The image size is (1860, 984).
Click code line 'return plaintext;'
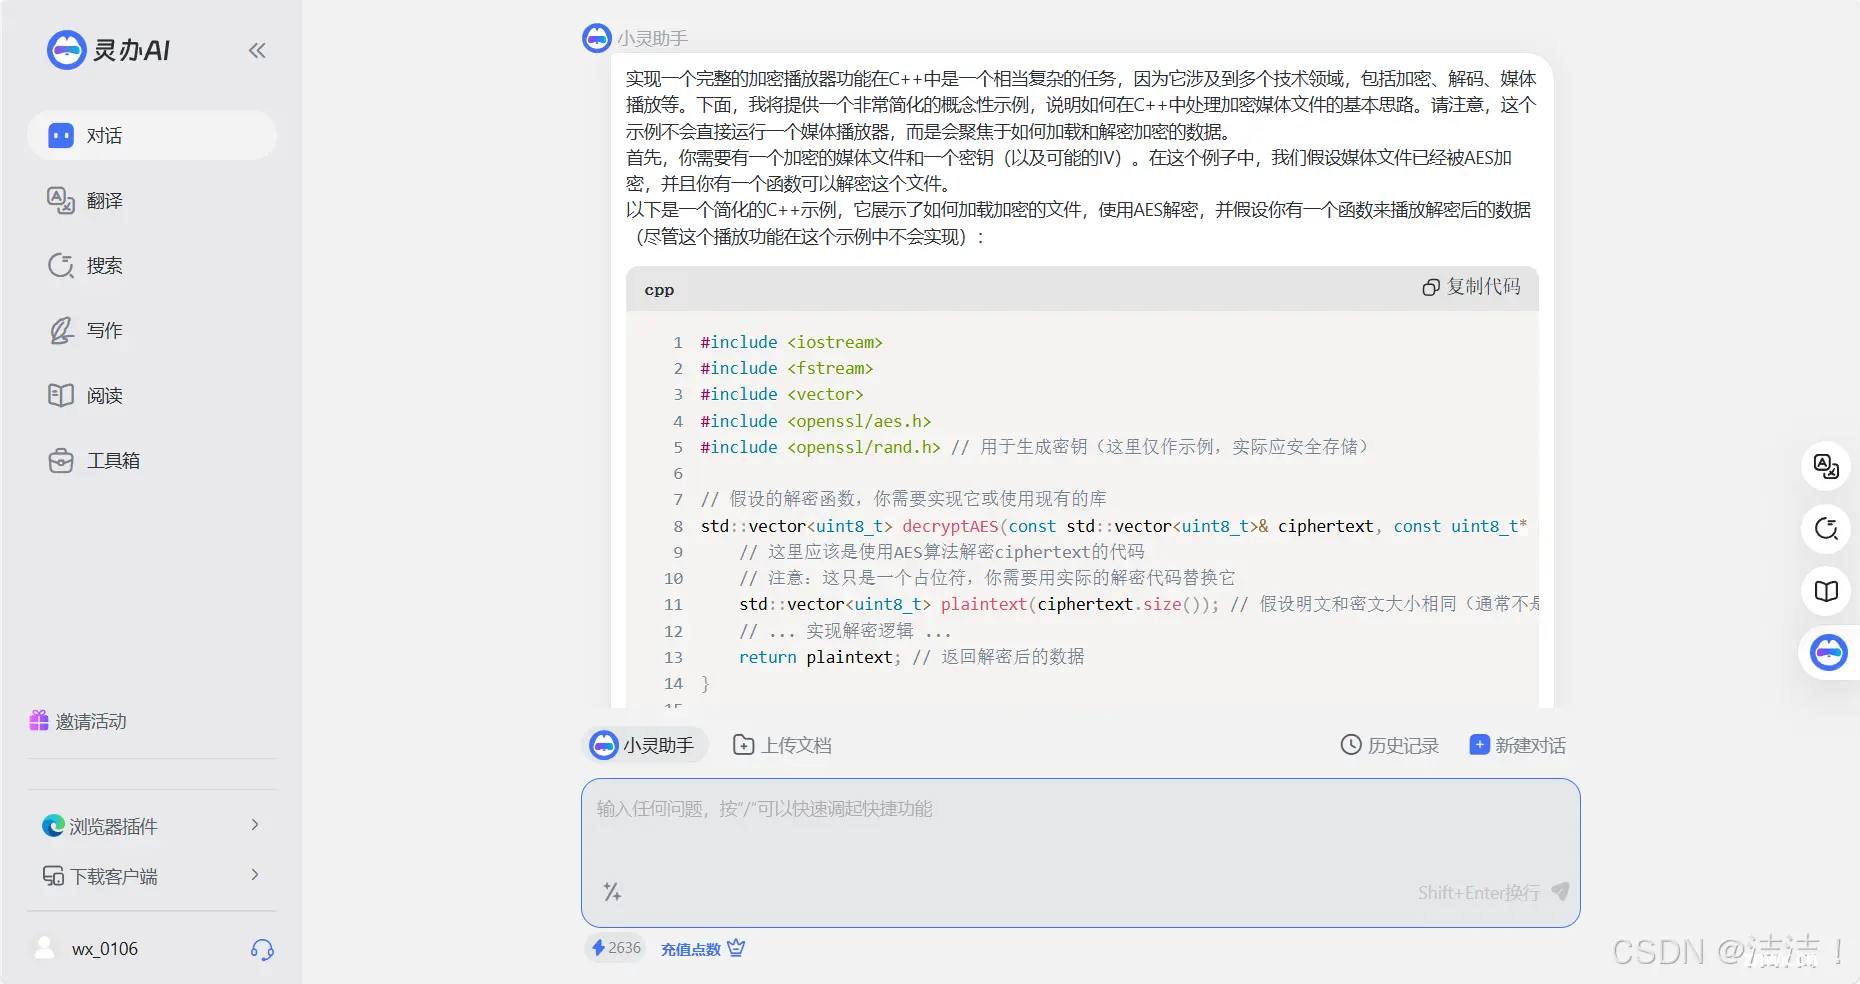[819, 657]
